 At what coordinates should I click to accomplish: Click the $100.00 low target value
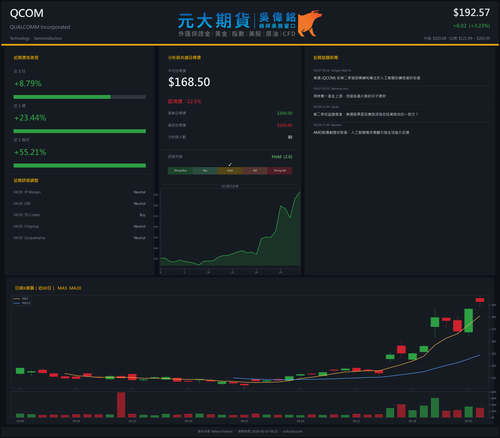(285, 125)
